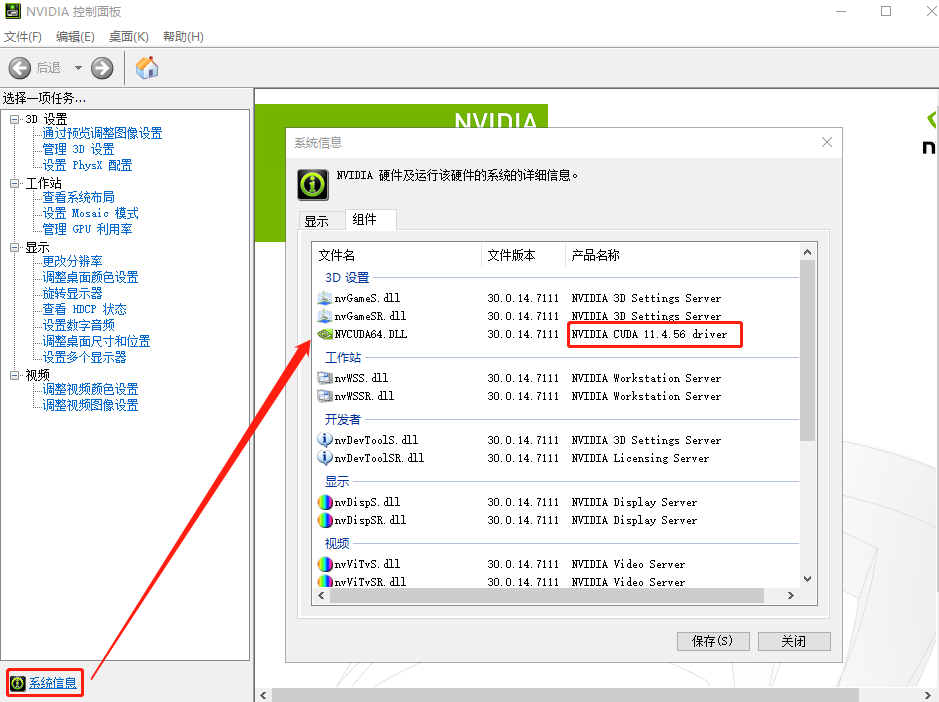The width and height of the screenshot is (939, 702).
Task: Open the 桌面(K) menu
Action: point(128,37)
